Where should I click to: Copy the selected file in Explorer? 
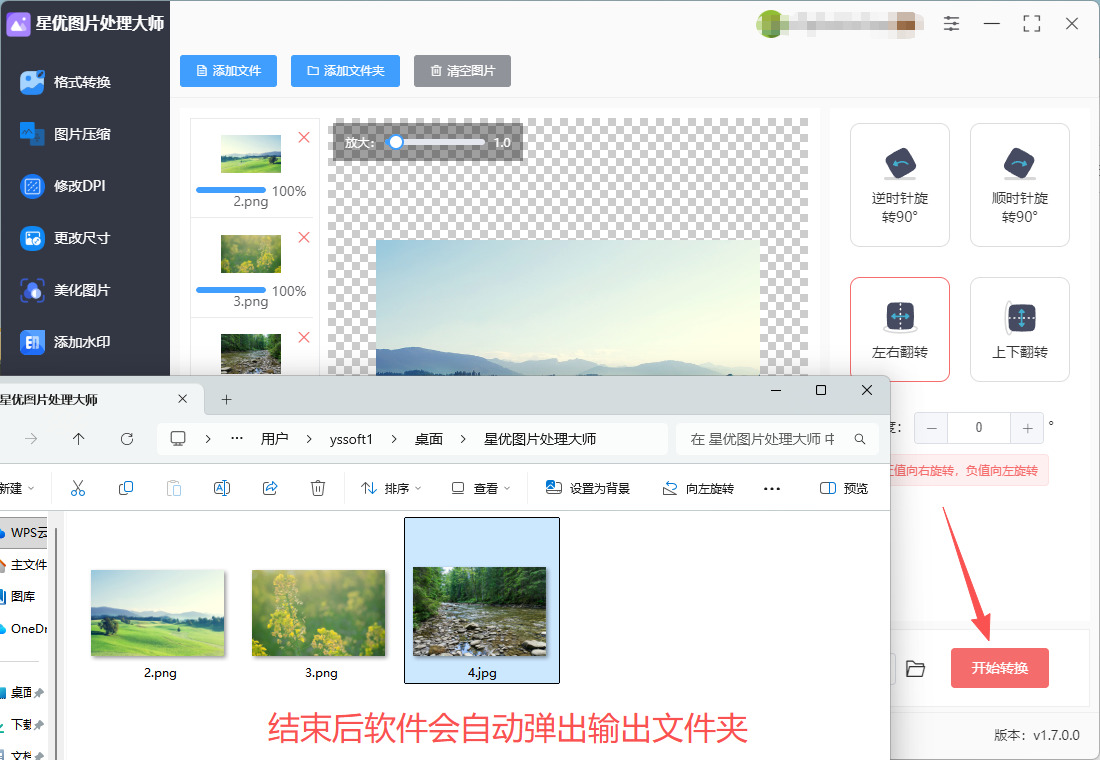(x=126, y=488)
